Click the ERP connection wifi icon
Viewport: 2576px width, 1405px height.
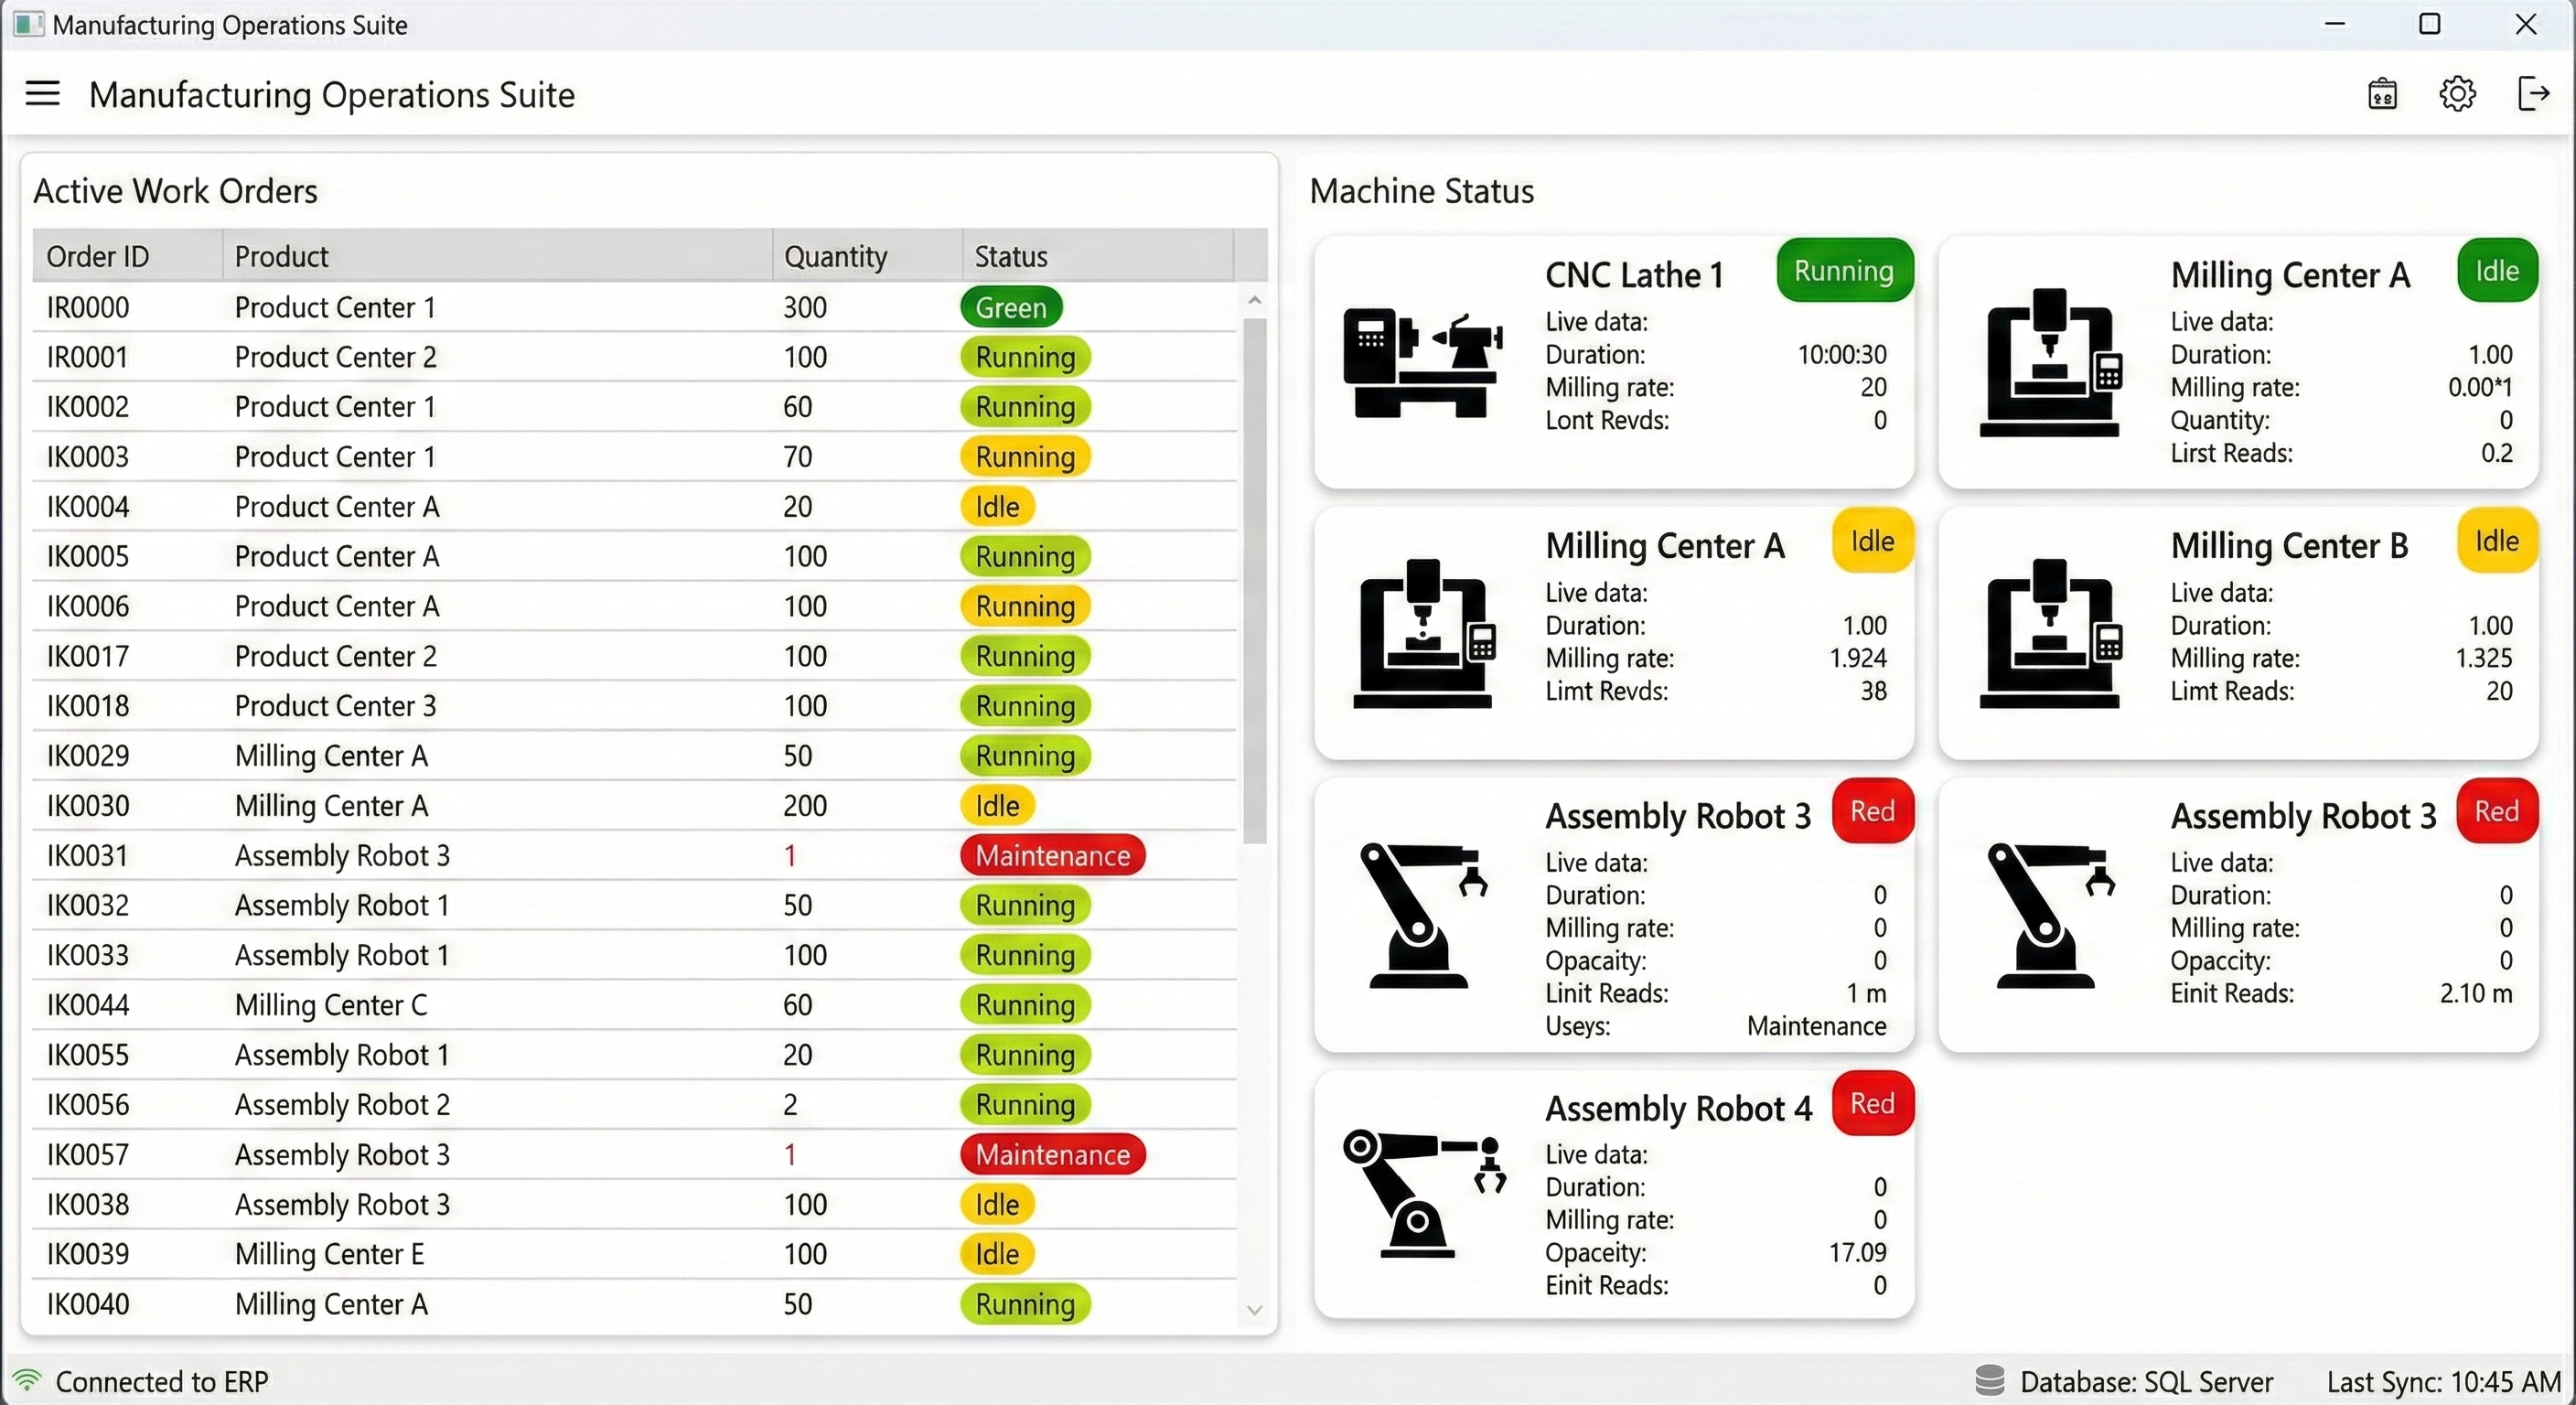27,1381
